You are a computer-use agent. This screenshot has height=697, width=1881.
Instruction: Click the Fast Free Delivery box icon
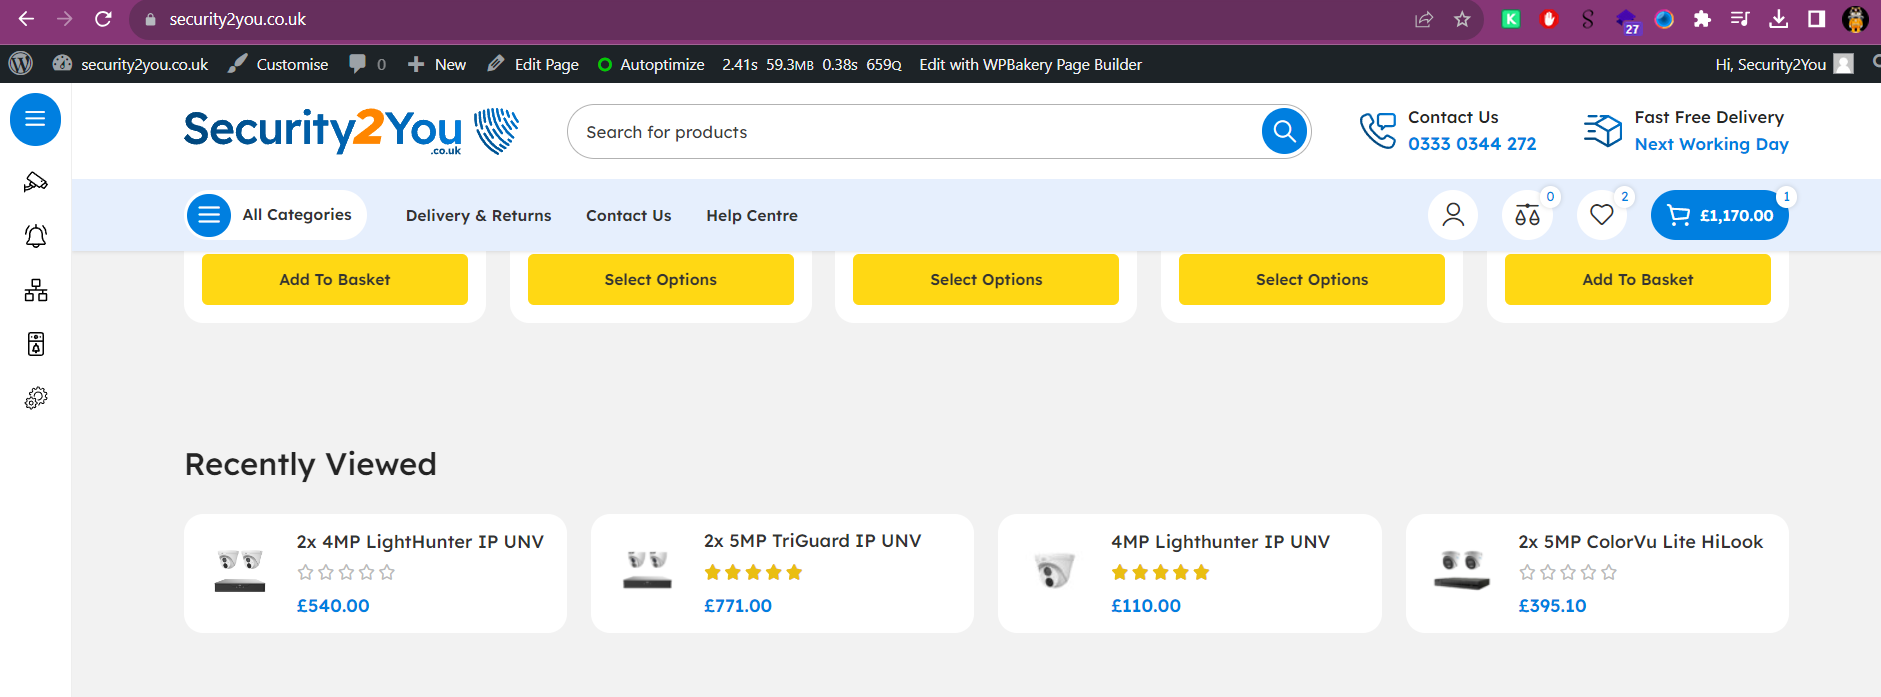(1603, 131)
